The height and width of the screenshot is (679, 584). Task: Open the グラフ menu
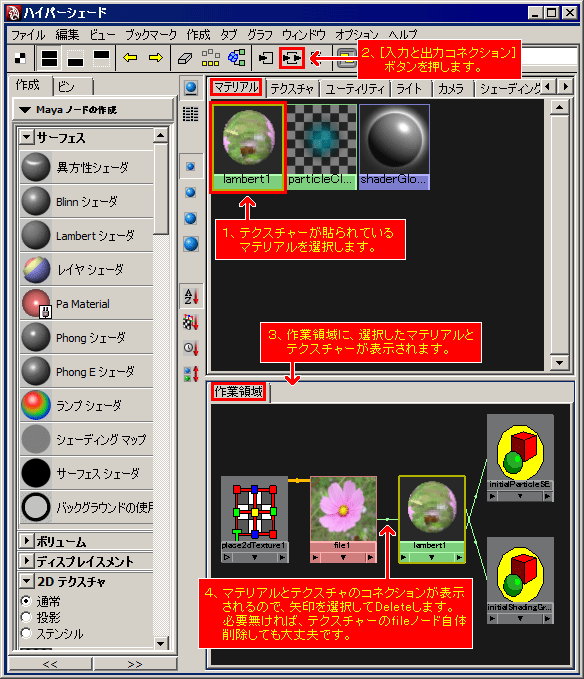coord(260,35)
